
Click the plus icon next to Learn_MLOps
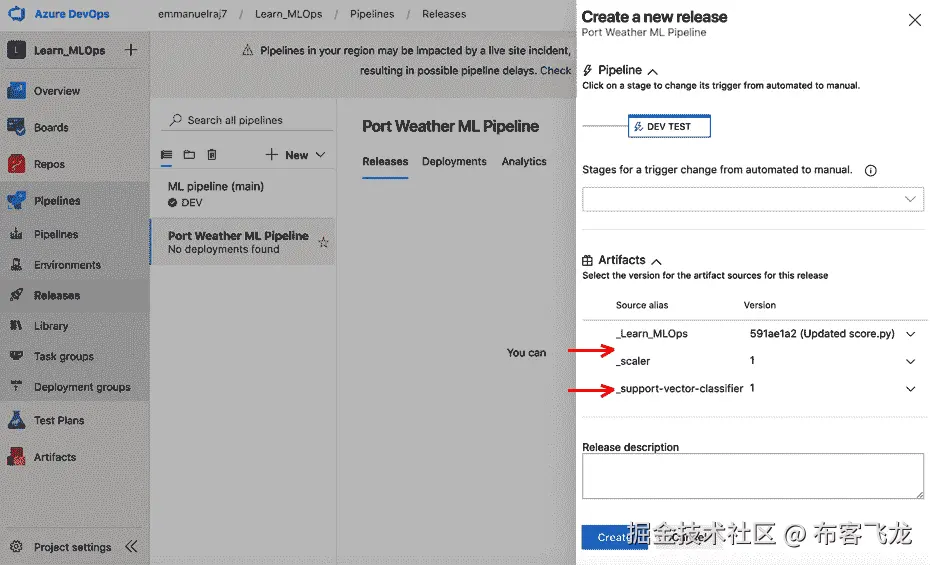point(131,50)
